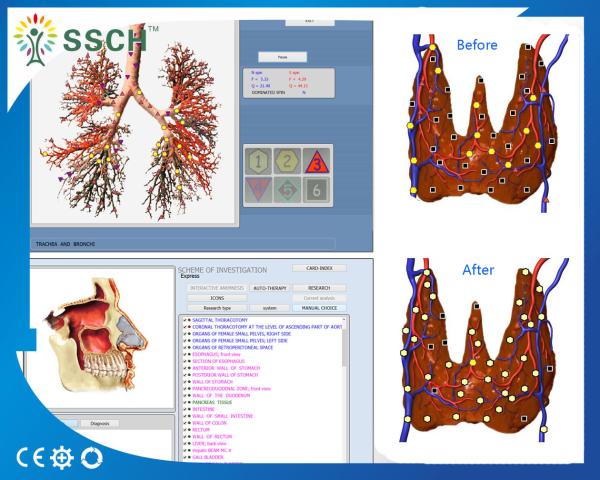Click the skull sagittal section image
This screenshot has height=480, width=600.
click(96, 337)
